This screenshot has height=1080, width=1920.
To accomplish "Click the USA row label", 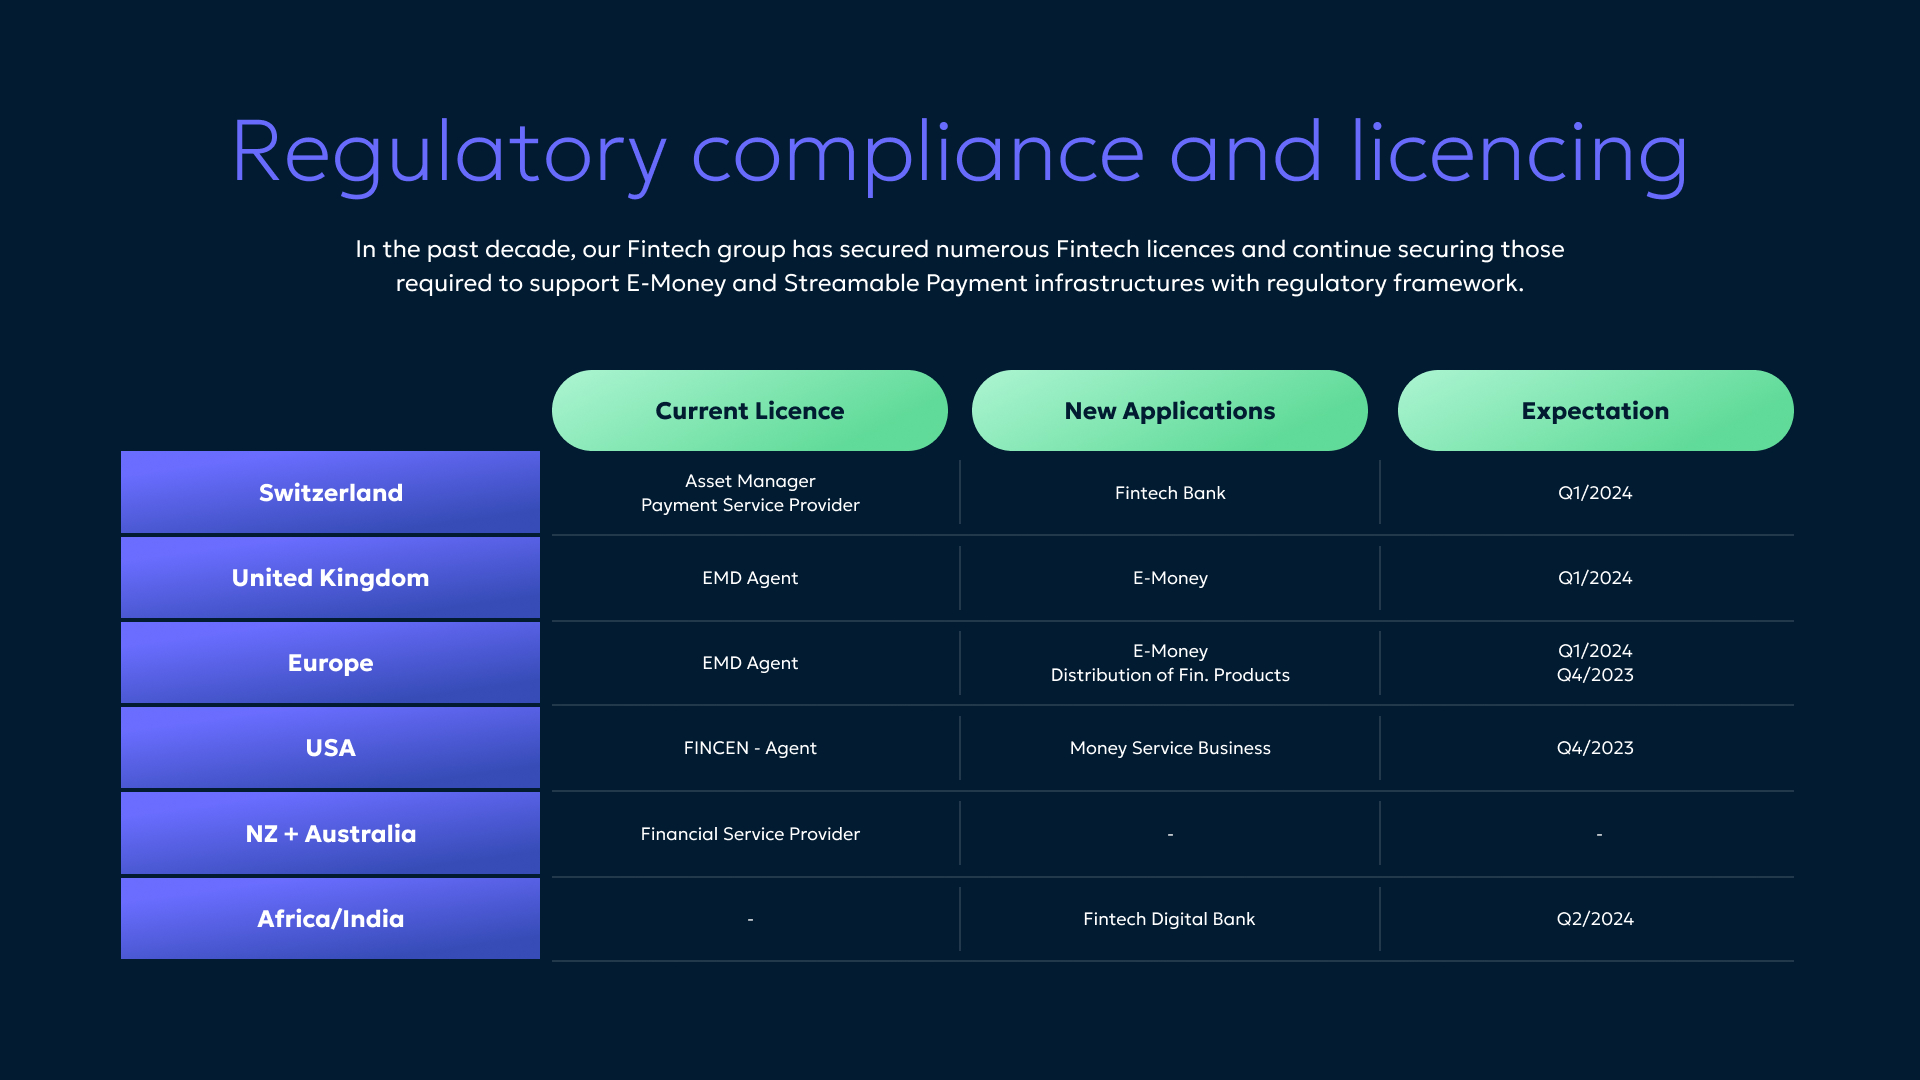I will [x=330, y=748].
